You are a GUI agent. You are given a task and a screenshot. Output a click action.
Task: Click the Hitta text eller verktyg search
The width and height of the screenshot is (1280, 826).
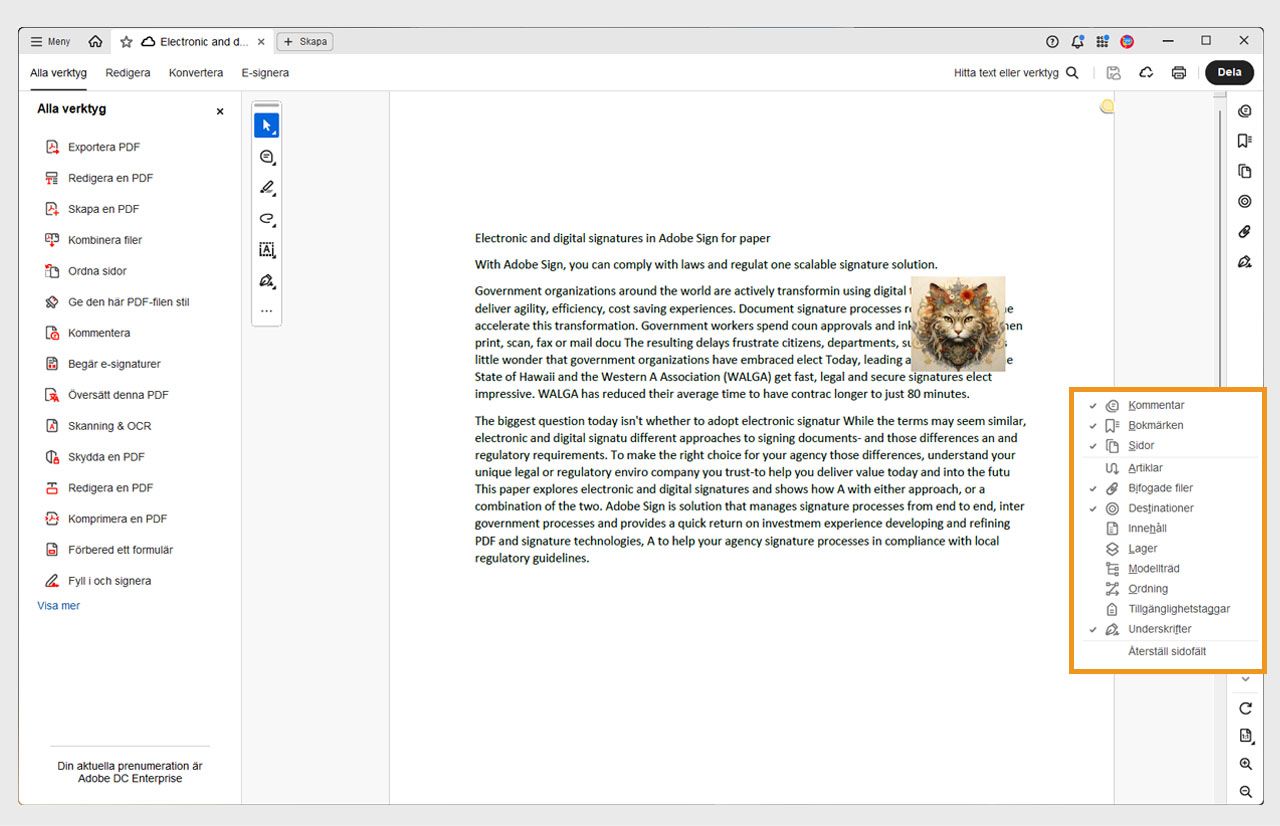1016,73
